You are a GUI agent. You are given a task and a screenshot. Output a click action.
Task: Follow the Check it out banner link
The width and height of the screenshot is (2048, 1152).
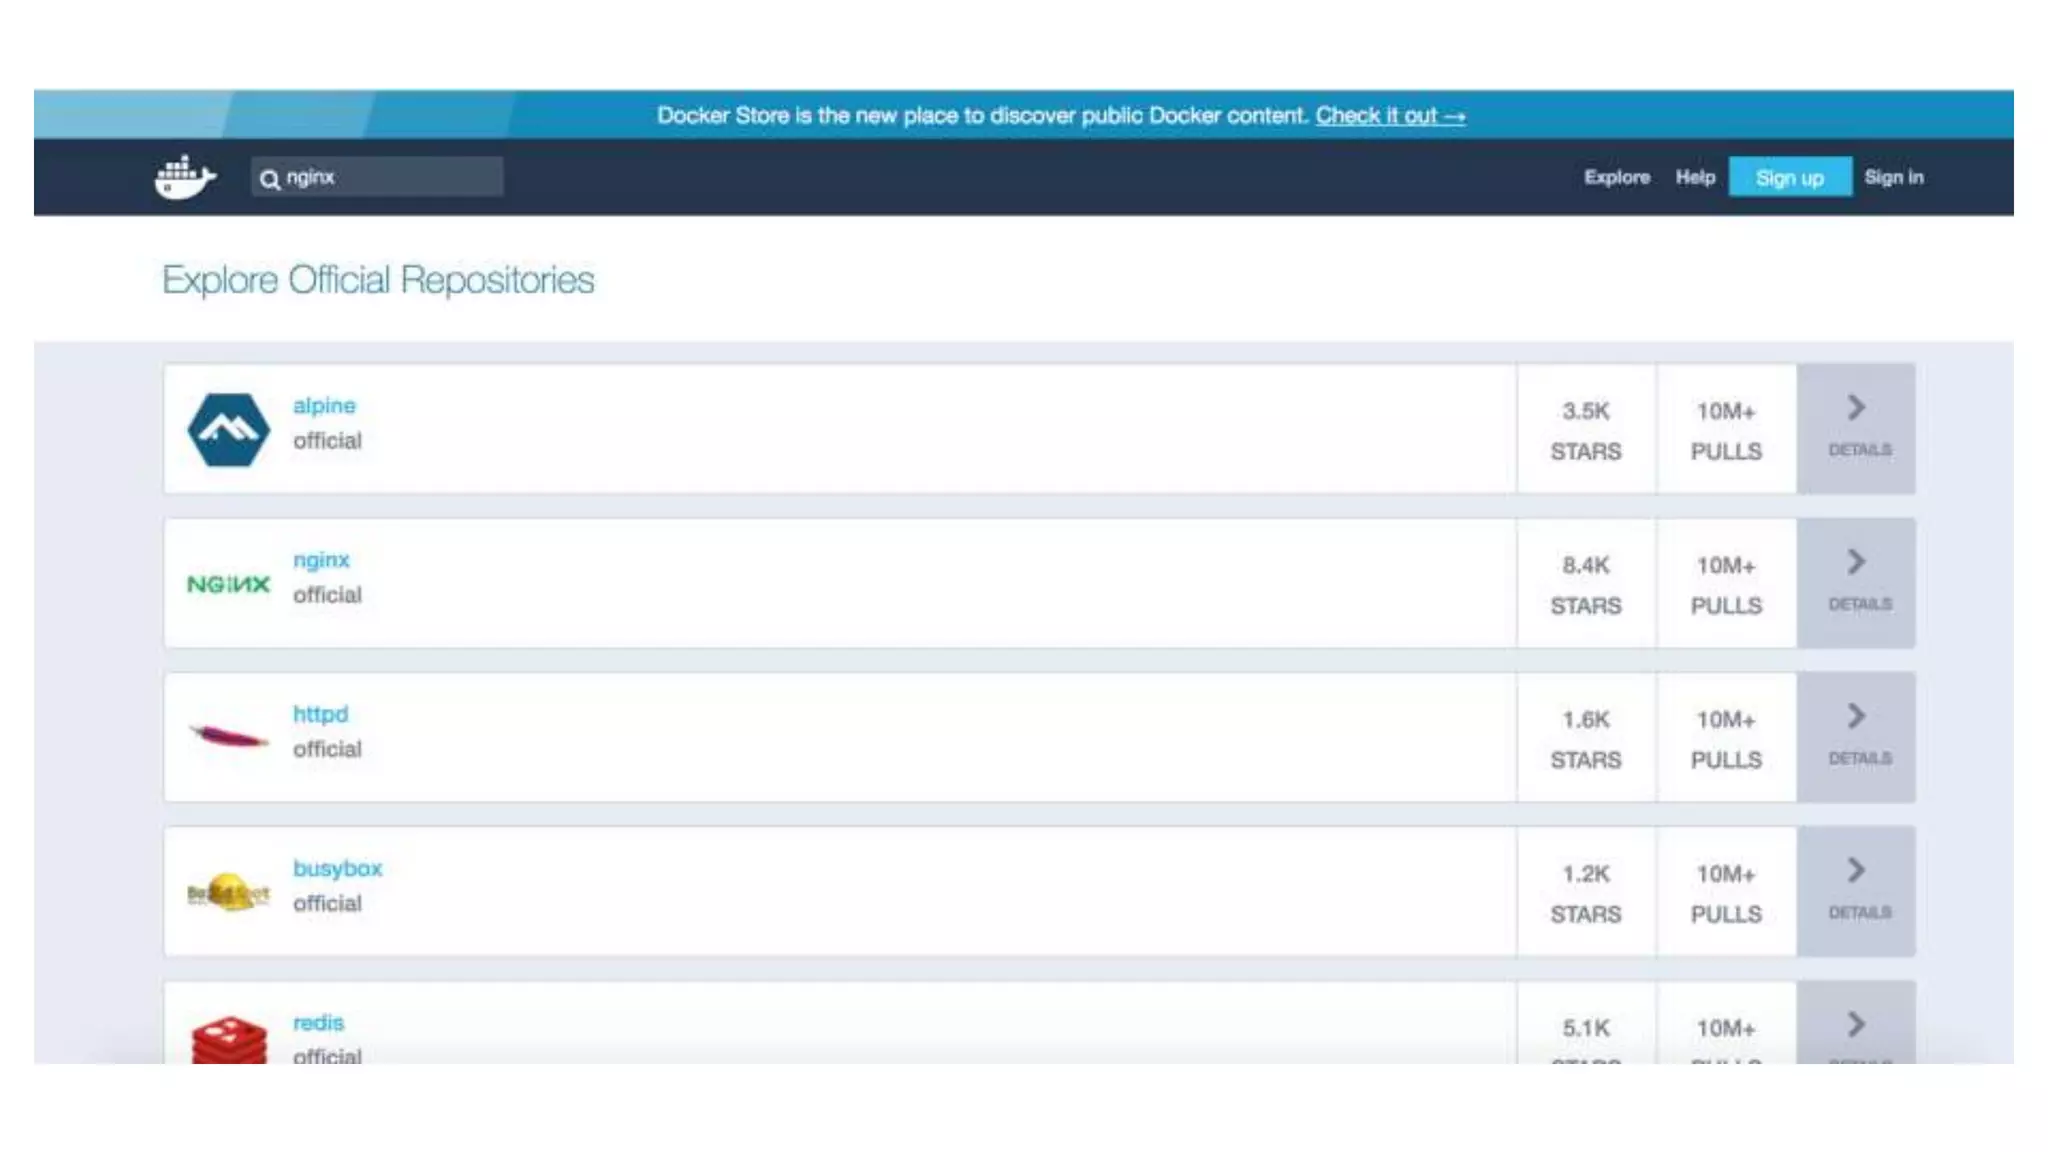click(1389, 116)
